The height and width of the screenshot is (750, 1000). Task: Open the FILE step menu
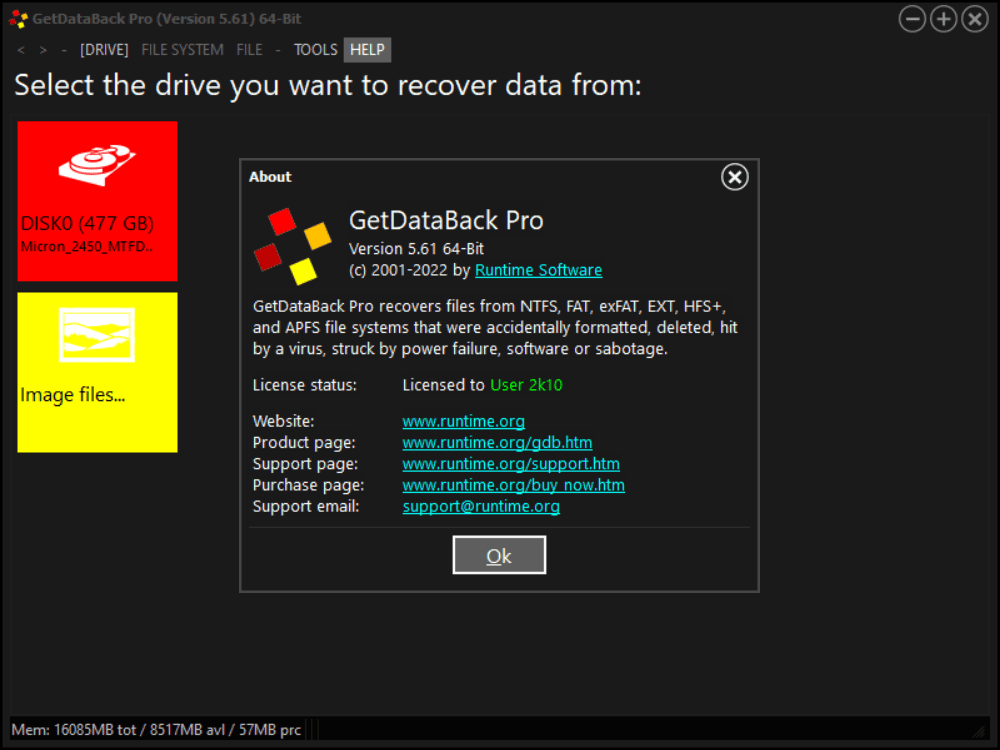click(x=249, y=50)
